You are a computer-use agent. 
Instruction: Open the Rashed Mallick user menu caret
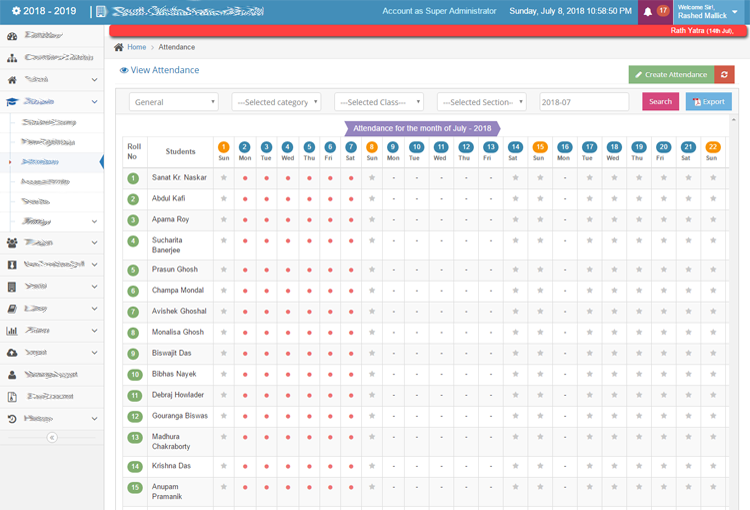735,12
